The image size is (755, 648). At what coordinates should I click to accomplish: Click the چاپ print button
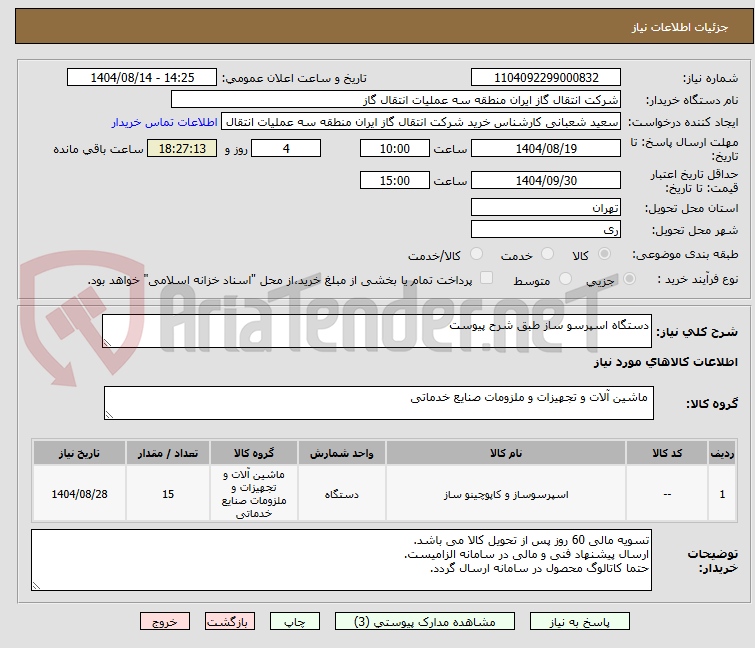pos(294,622)
